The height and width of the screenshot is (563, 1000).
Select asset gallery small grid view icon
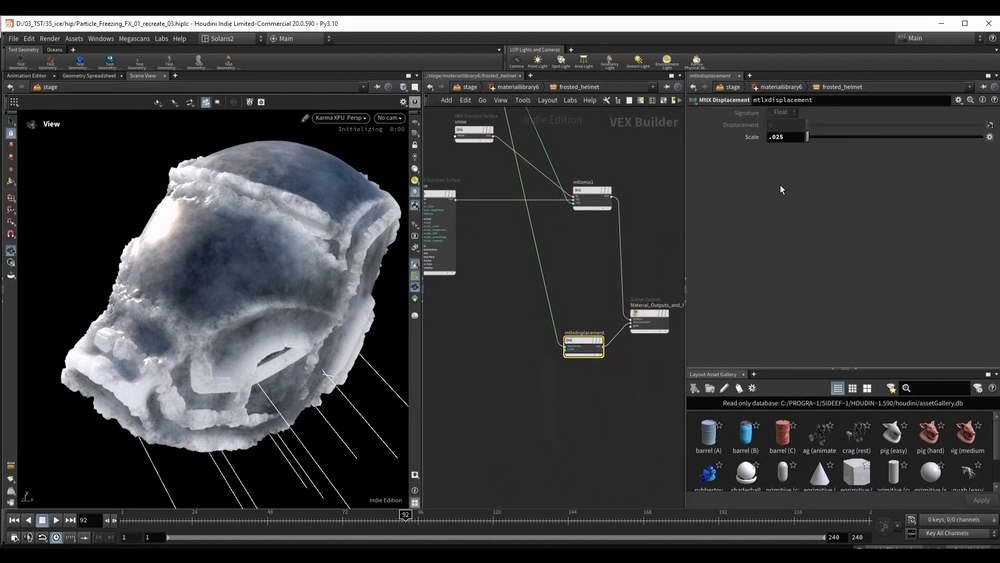pos(852,388)
